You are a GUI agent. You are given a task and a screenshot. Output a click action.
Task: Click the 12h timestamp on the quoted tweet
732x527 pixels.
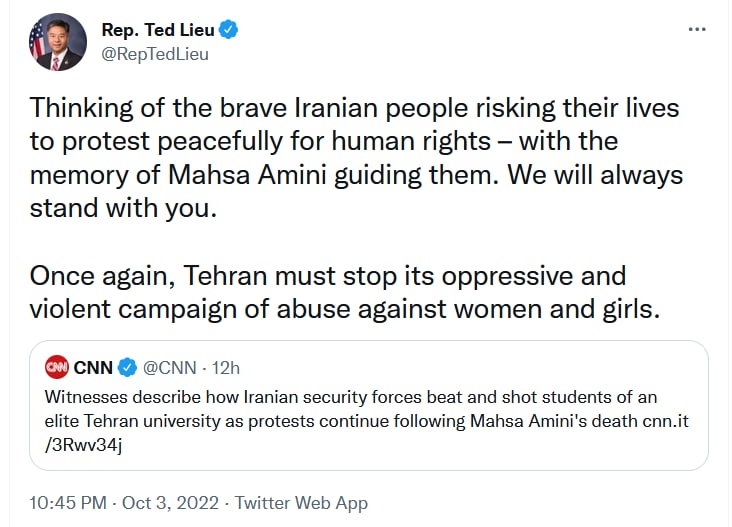226,367
